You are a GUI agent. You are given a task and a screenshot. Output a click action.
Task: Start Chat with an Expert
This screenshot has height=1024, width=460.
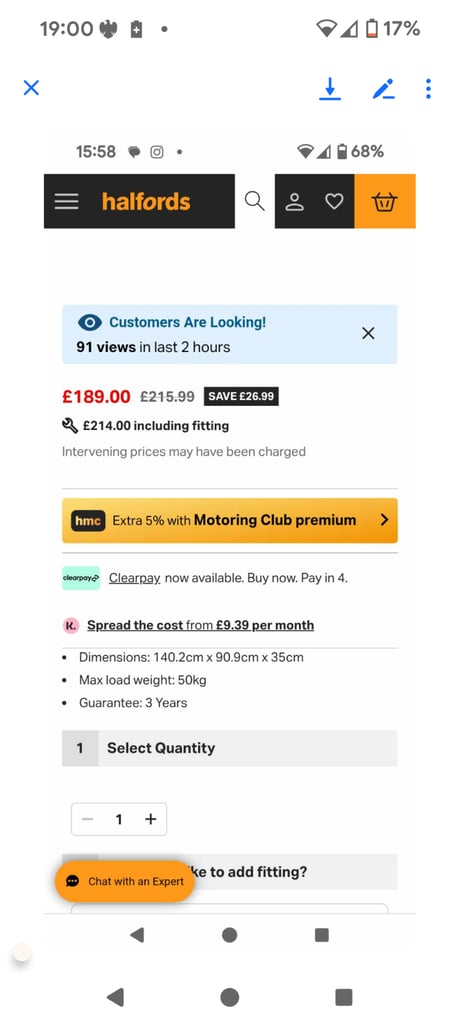pyautogui.click(x=125, y=881)
